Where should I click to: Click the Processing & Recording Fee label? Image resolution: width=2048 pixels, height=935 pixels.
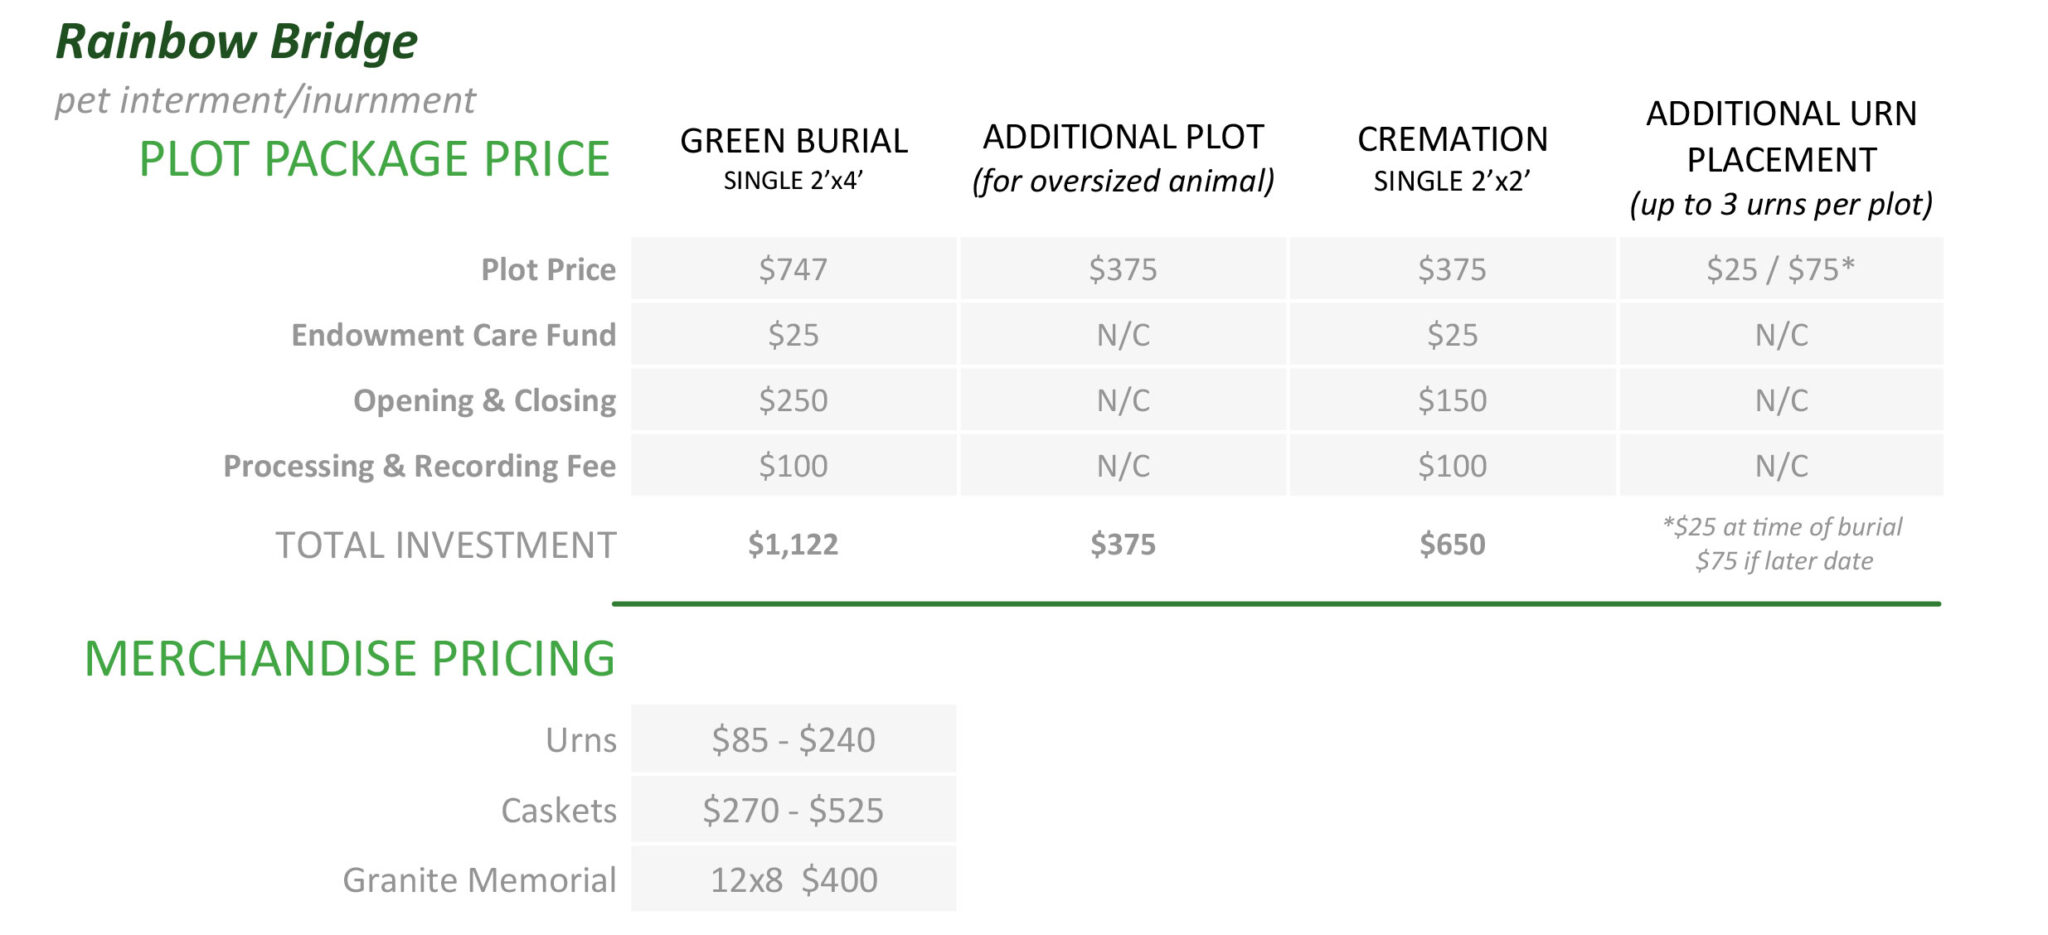[x=419, y=466]
